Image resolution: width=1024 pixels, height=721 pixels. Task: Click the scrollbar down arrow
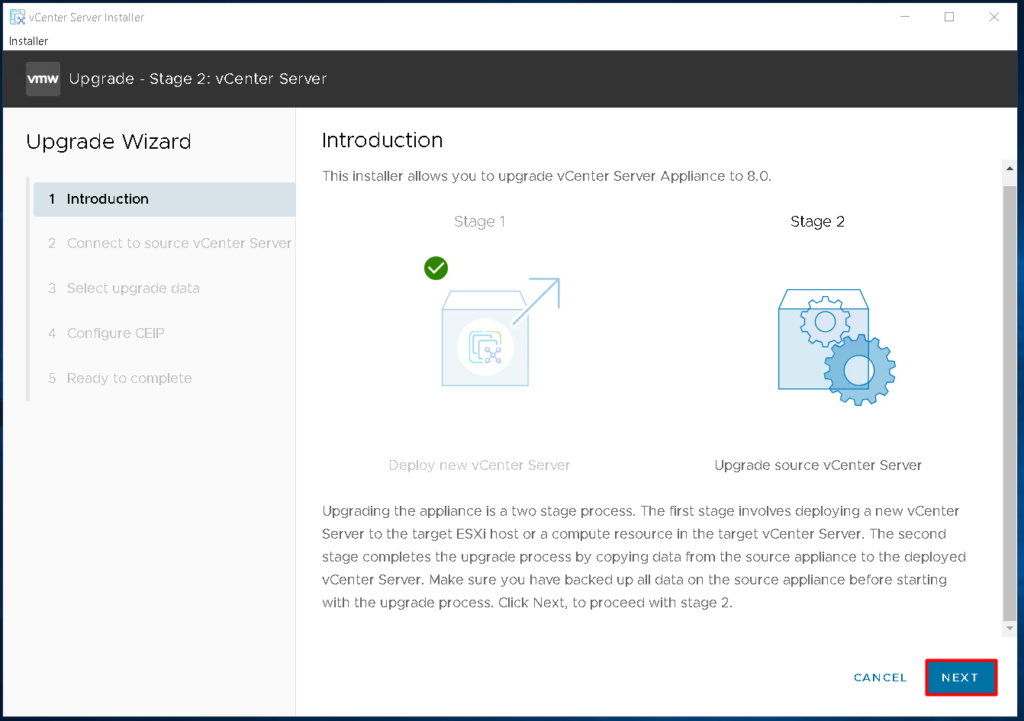click(1009, 628)
